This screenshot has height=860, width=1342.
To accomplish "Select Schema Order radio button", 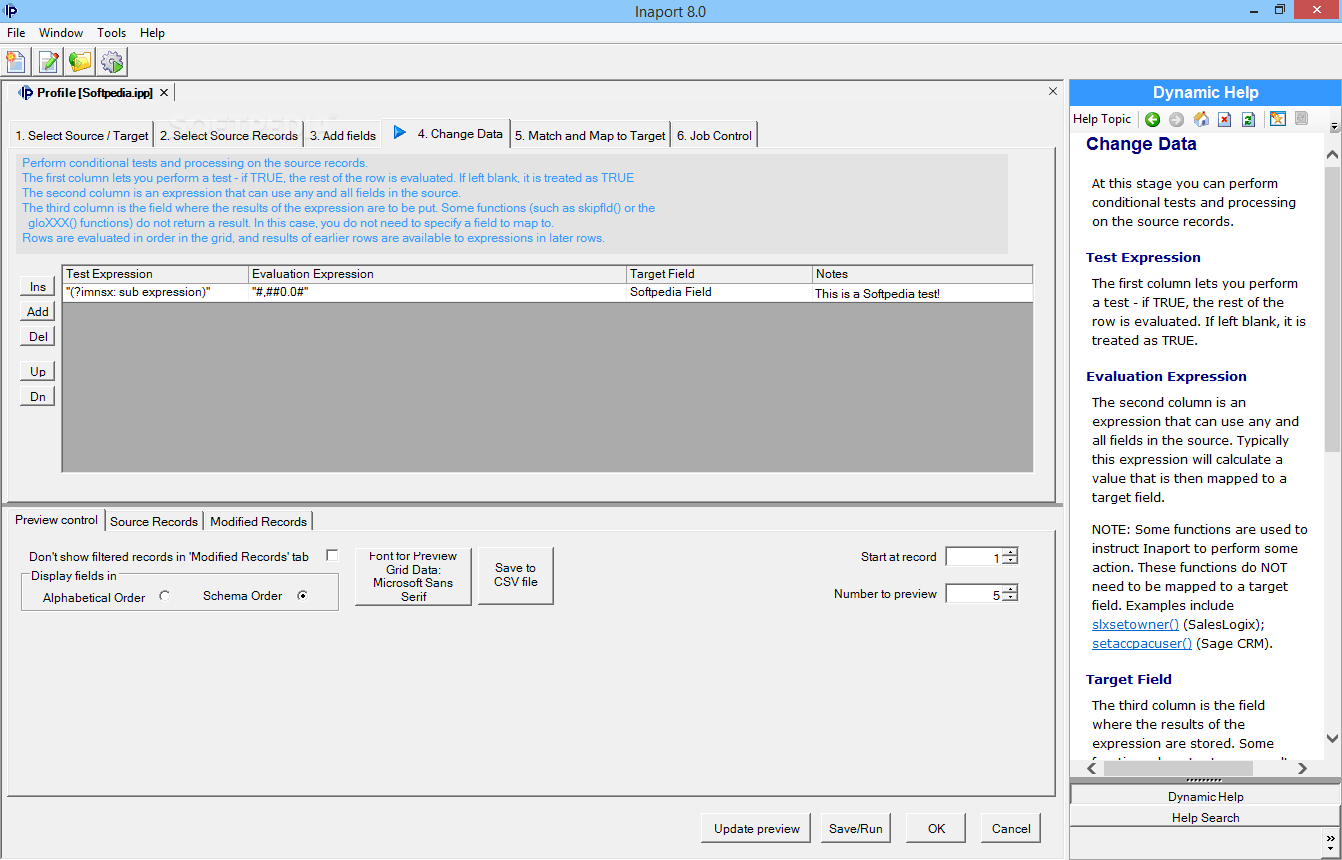I will pyautogui.click(x=302, y=596).
